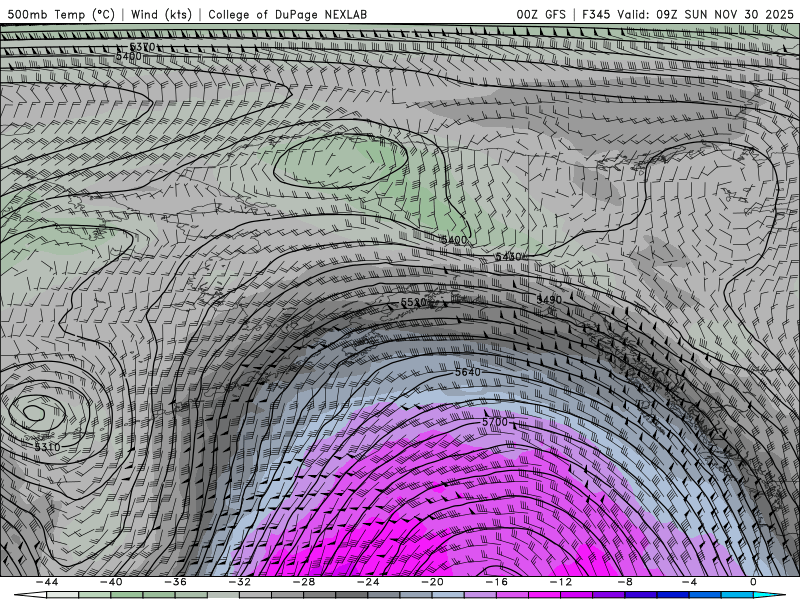Click the -8 colorbar tick label
This screenshot has width=800, height=600.
point(625,582)
